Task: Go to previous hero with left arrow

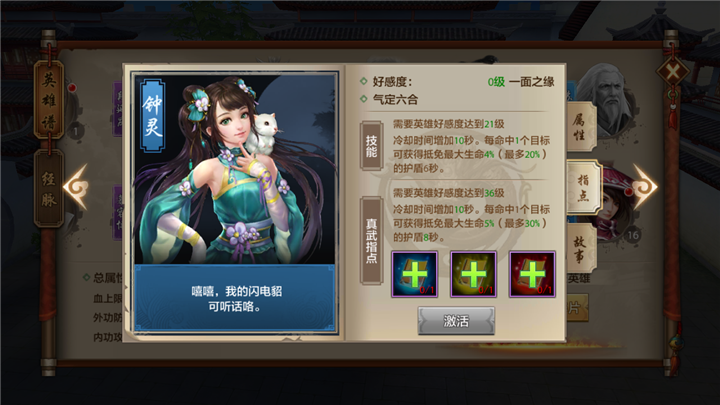Action: [x=76, y=187]
